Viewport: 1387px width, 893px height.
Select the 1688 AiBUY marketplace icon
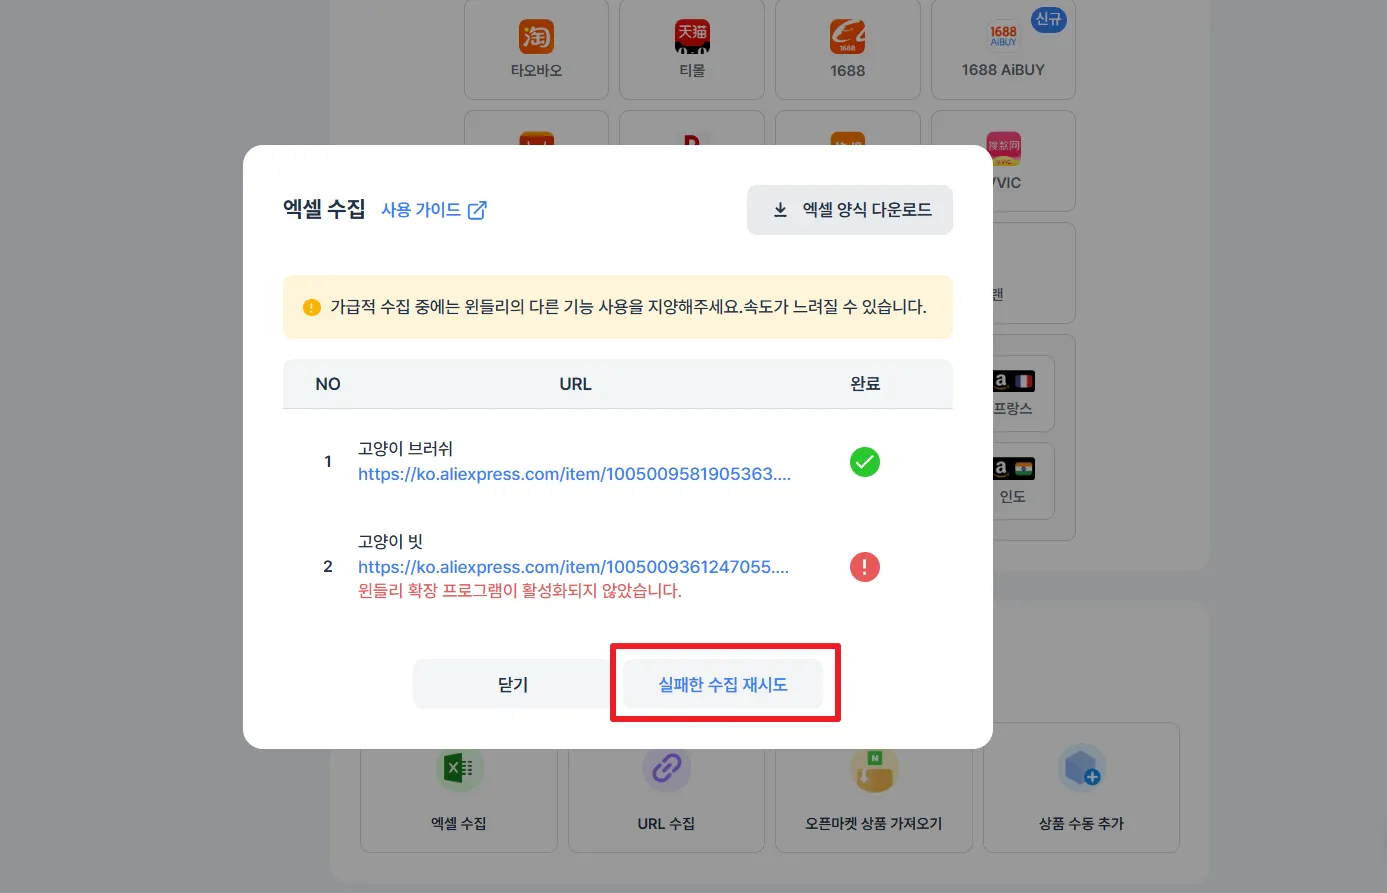[1003, 37]
